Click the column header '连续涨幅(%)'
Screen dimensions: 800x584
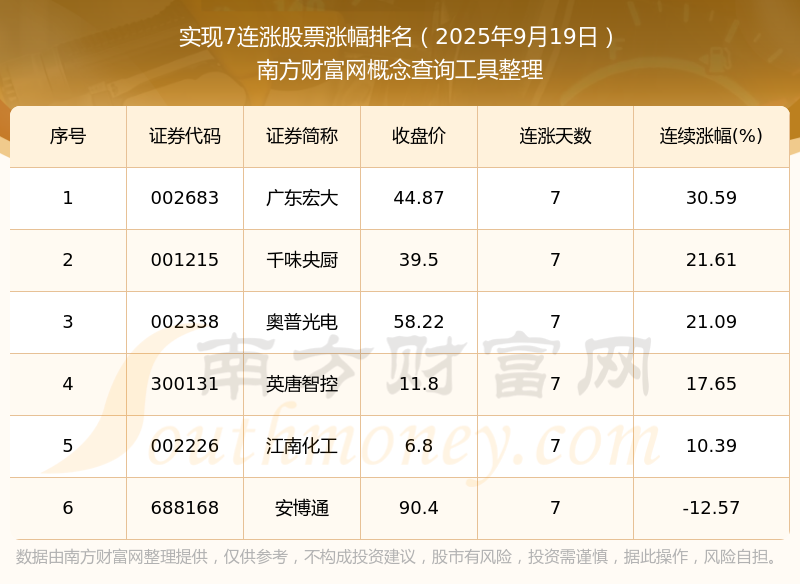[x=711, y=136]
